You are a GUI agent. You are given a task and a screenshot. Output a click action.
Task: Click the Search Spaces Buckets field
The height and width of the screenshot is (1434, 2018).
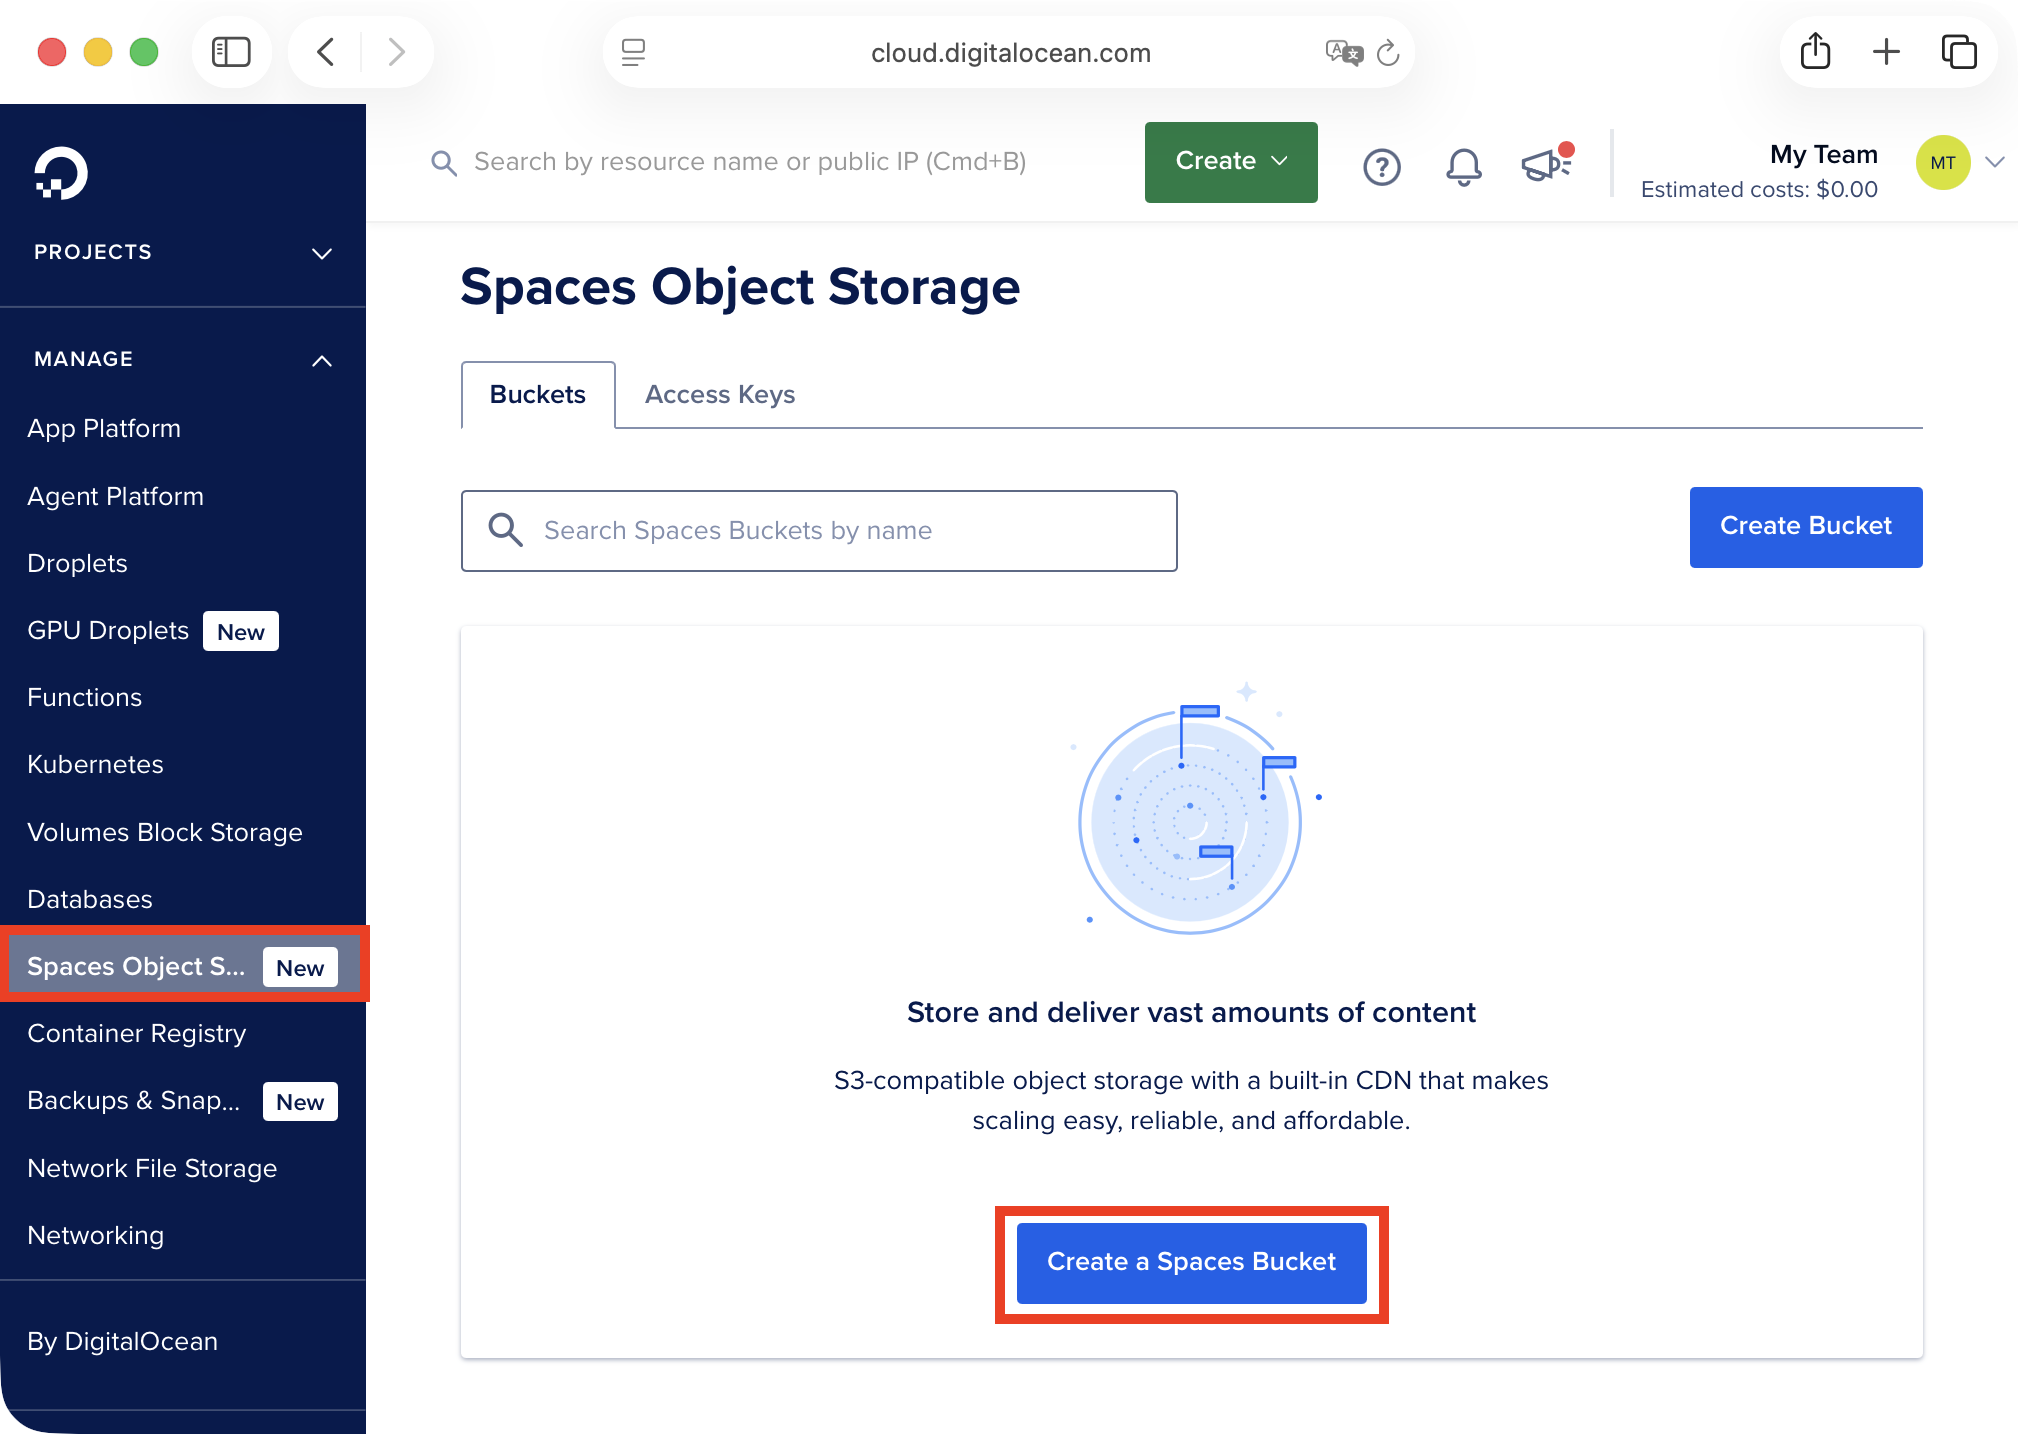[840, 531]
